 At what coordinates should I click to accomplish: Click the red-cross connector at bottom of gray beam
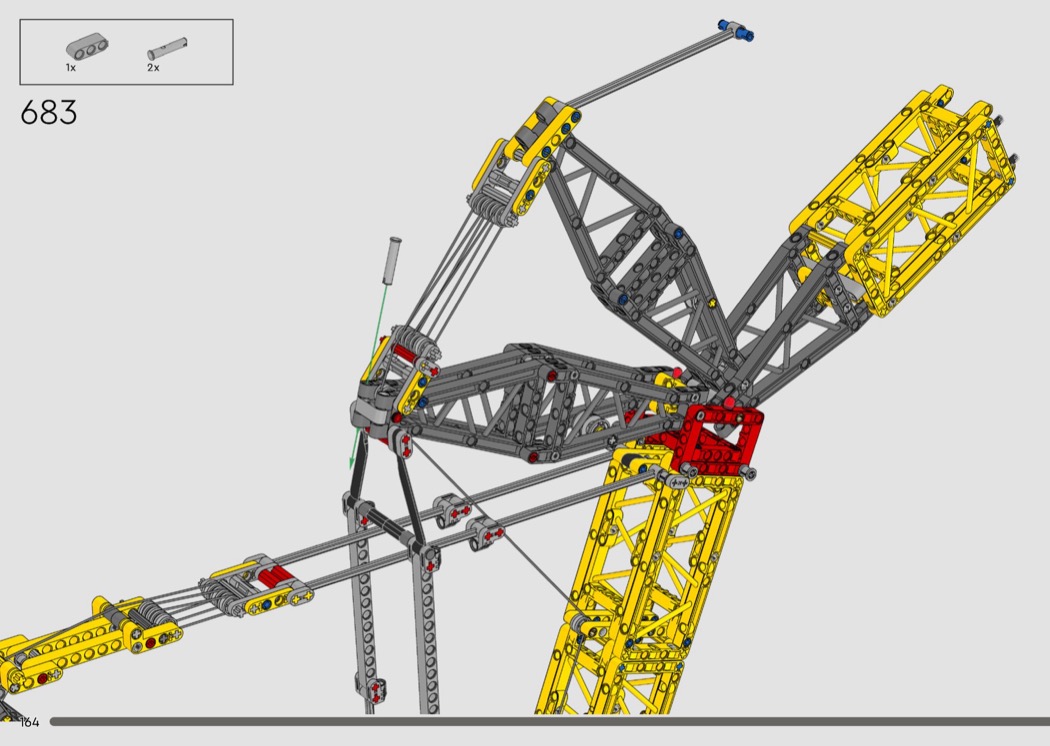click(x=375, y=690)
